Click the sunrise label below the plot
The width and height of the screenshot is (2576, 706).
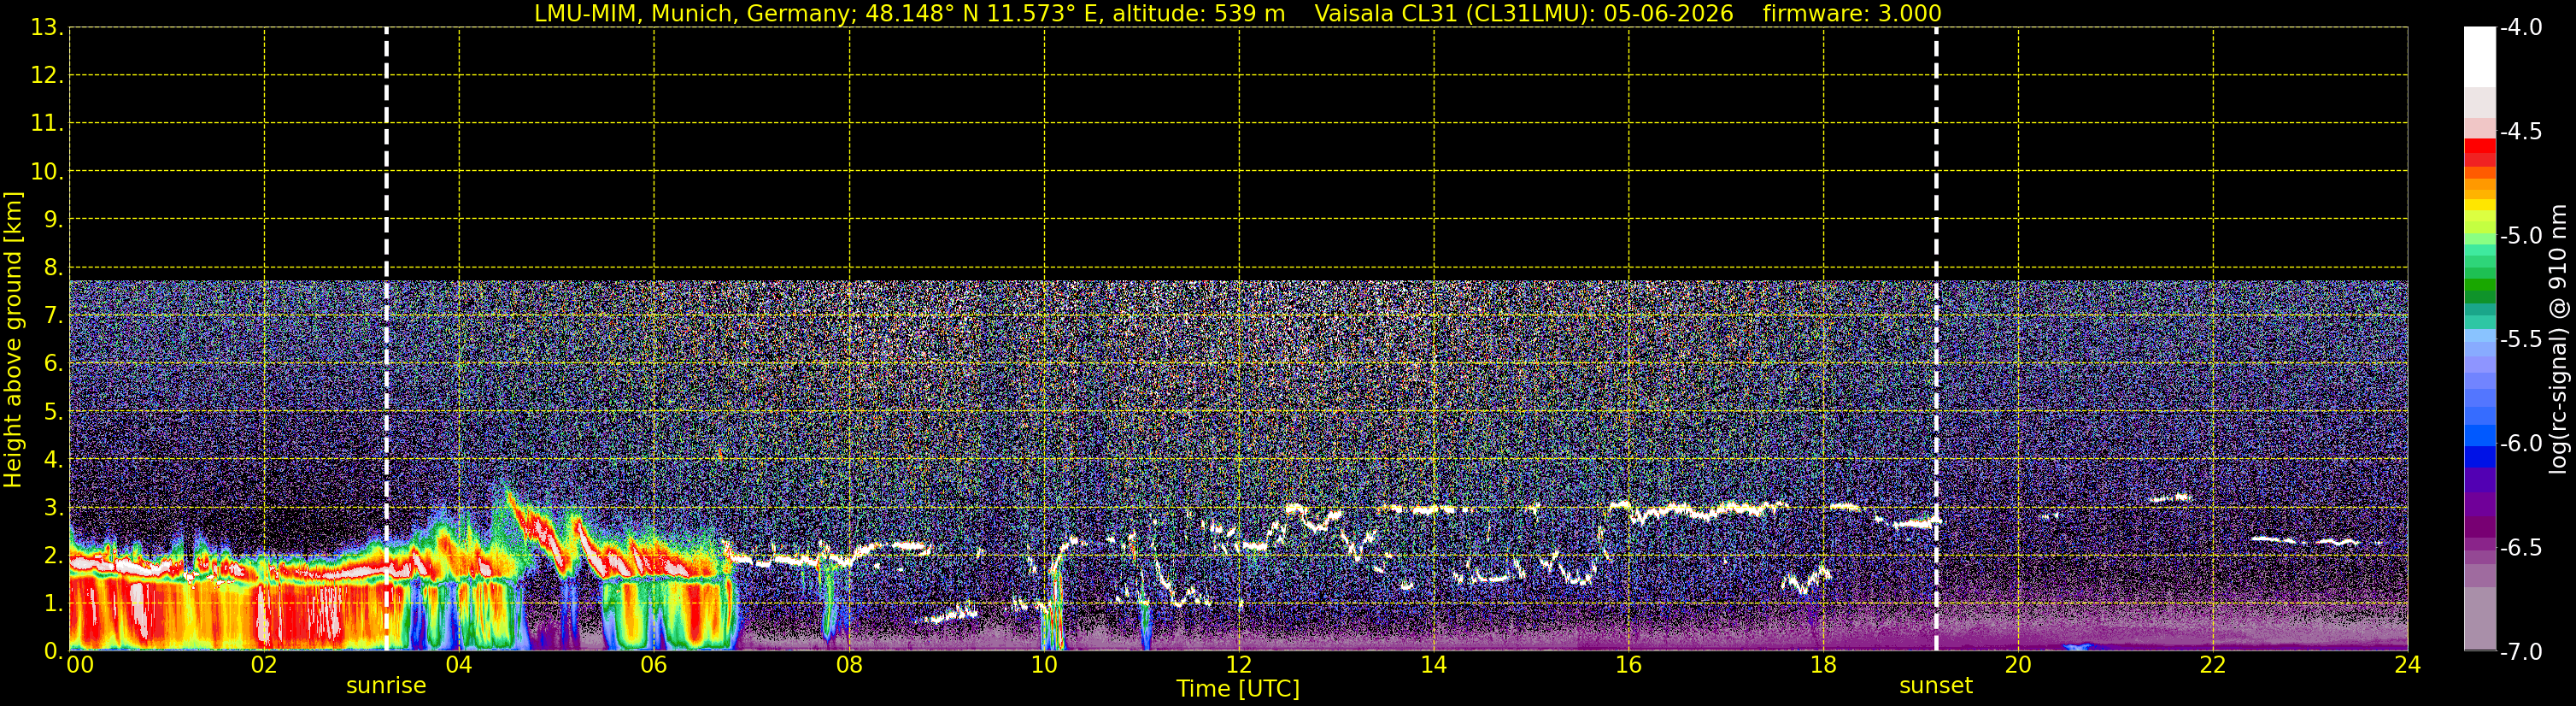[x=386, y=686]
